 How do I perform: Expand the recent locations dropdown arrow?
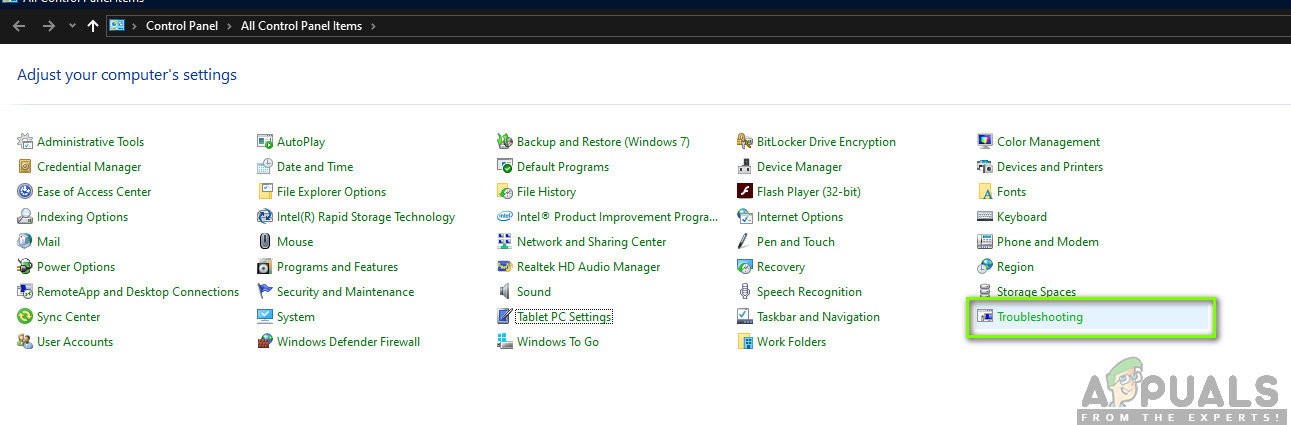72,26
